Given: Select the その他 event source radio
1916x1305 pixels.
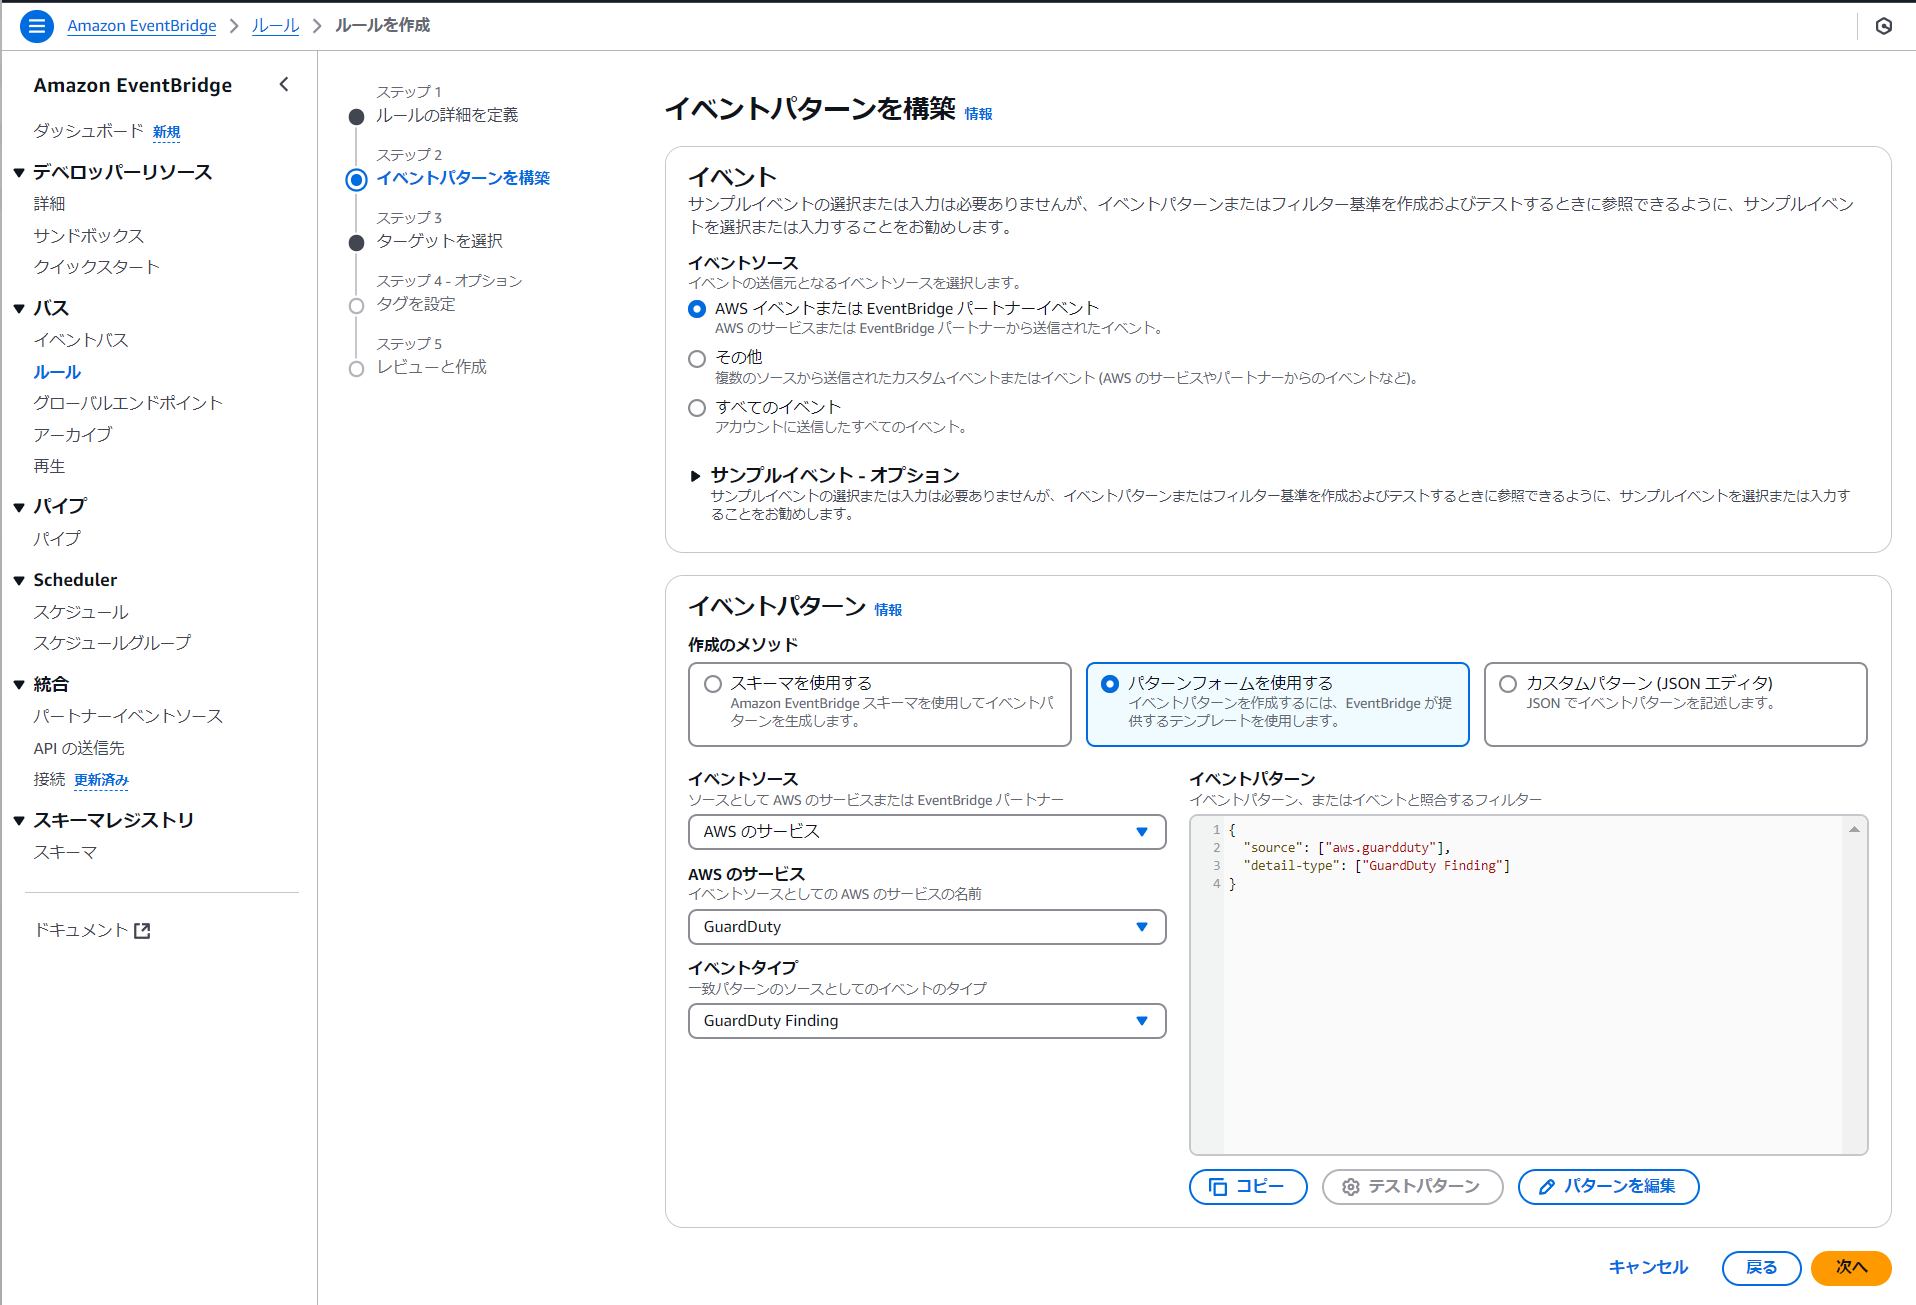Looking at the screenshot, I should coord(697,358).
